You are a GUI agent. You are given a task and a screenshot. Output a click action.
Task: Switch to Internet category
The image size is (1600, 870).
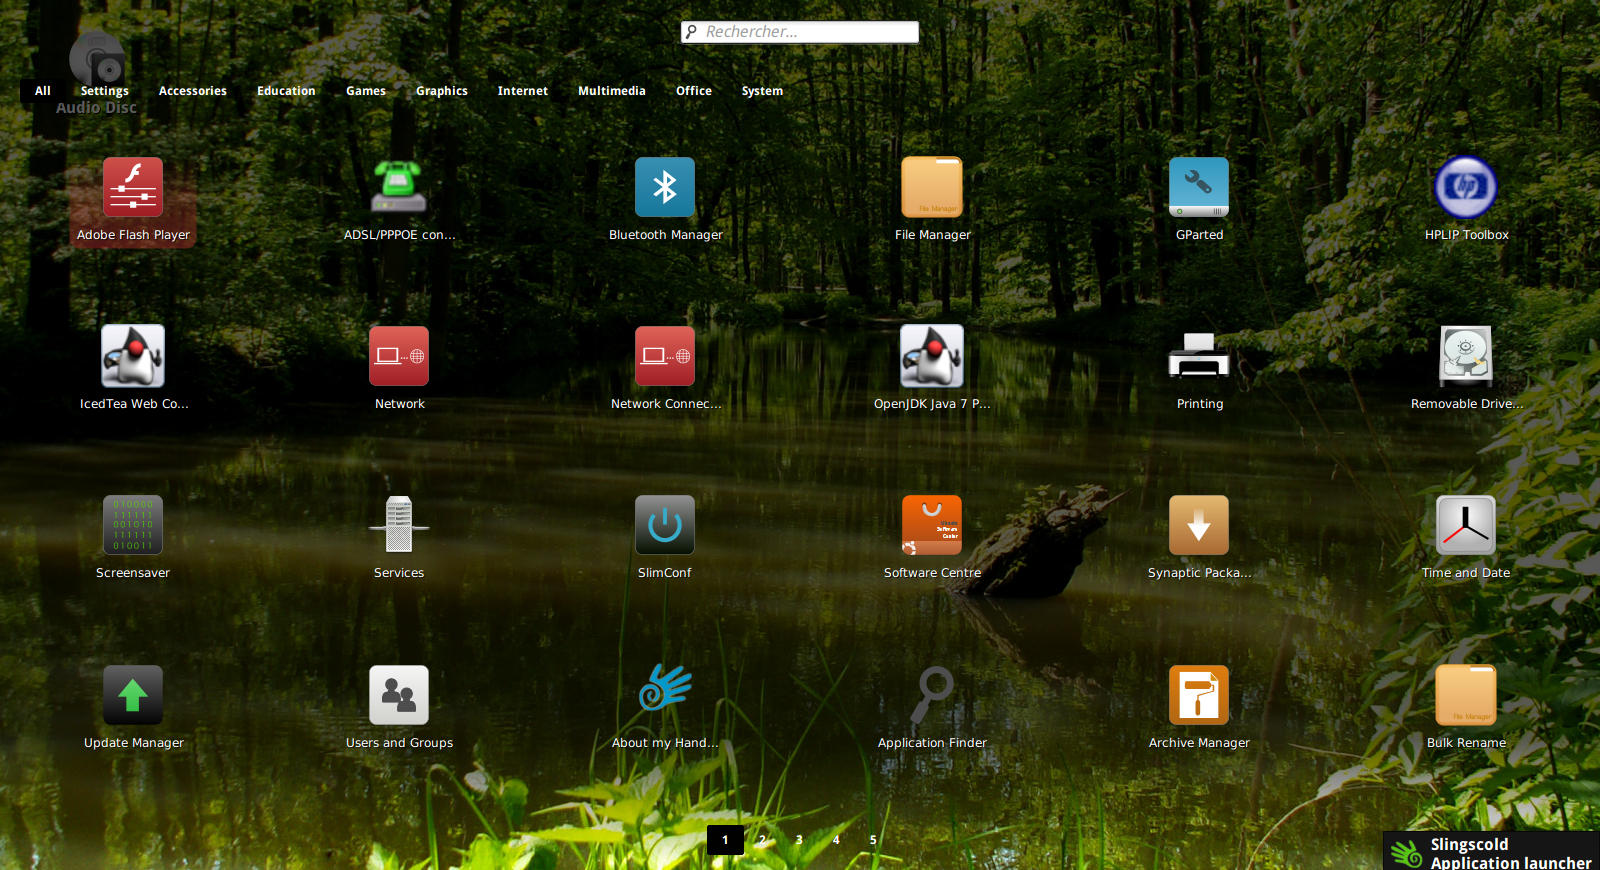(523, 91)
